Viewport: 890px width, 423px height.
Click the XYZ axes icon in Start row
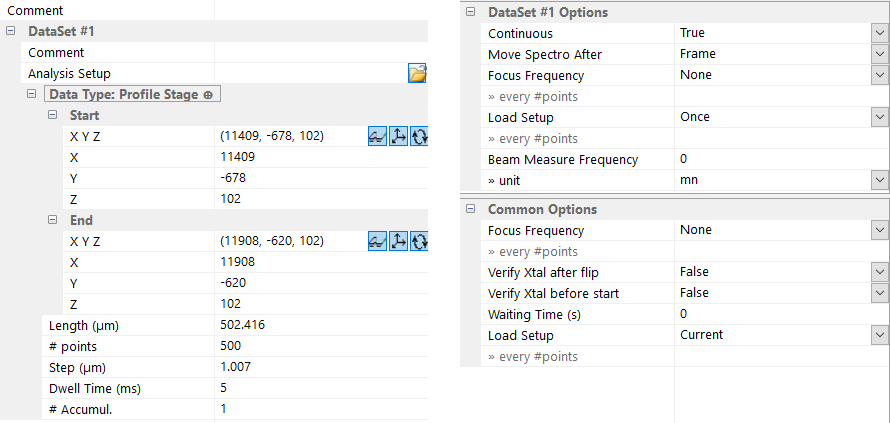coord(398,135)
